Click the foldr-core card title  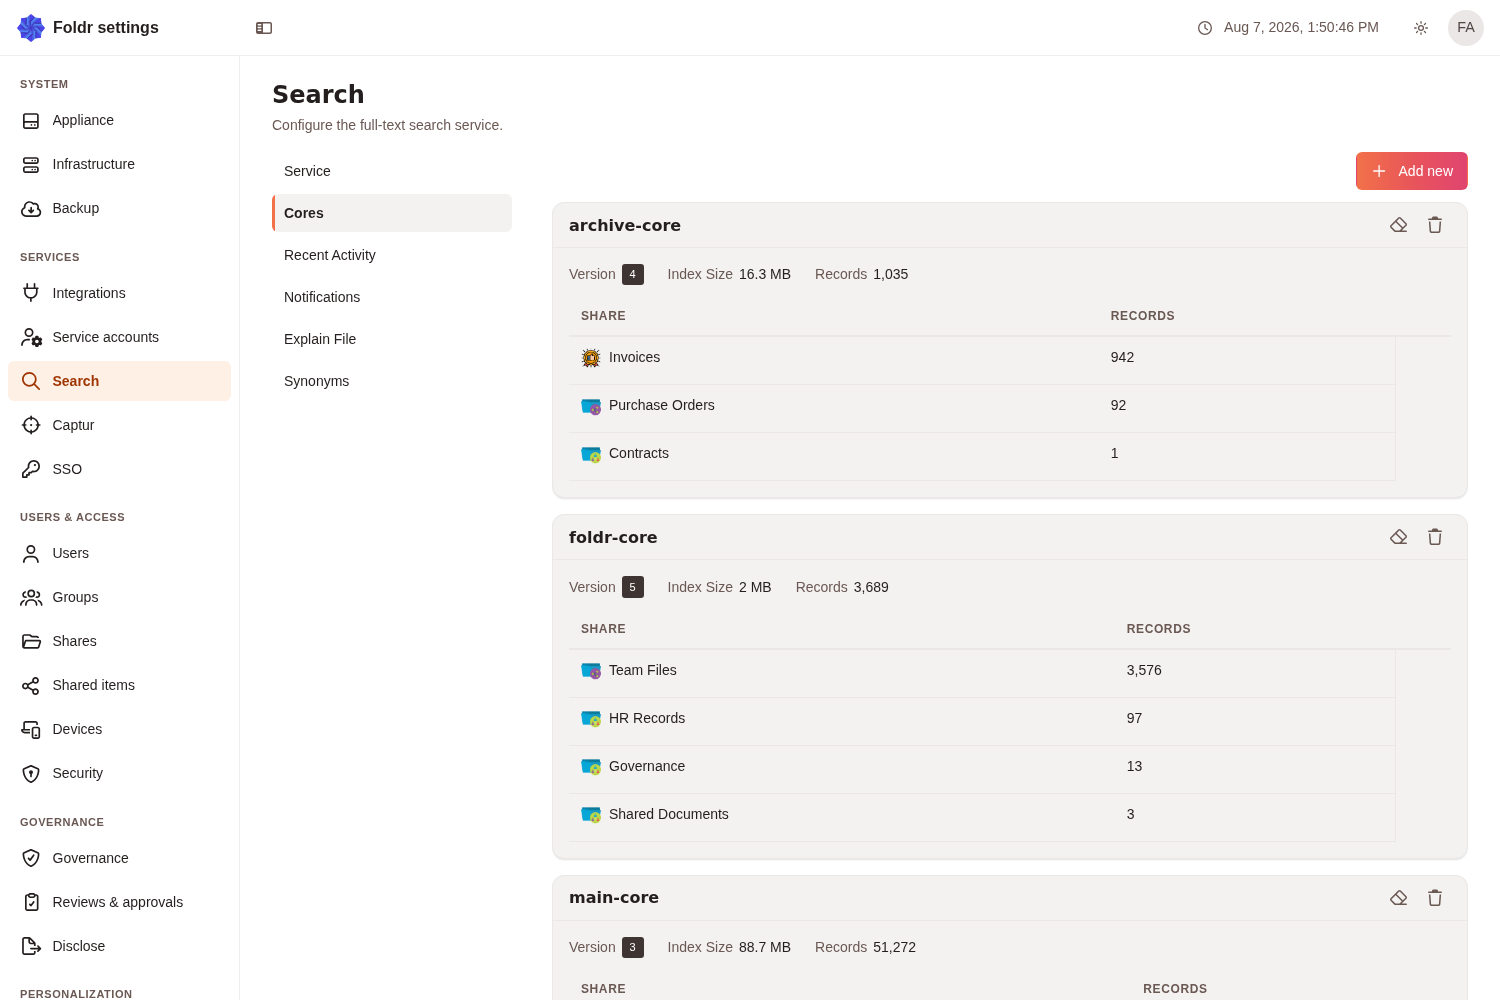pos(613,537)
